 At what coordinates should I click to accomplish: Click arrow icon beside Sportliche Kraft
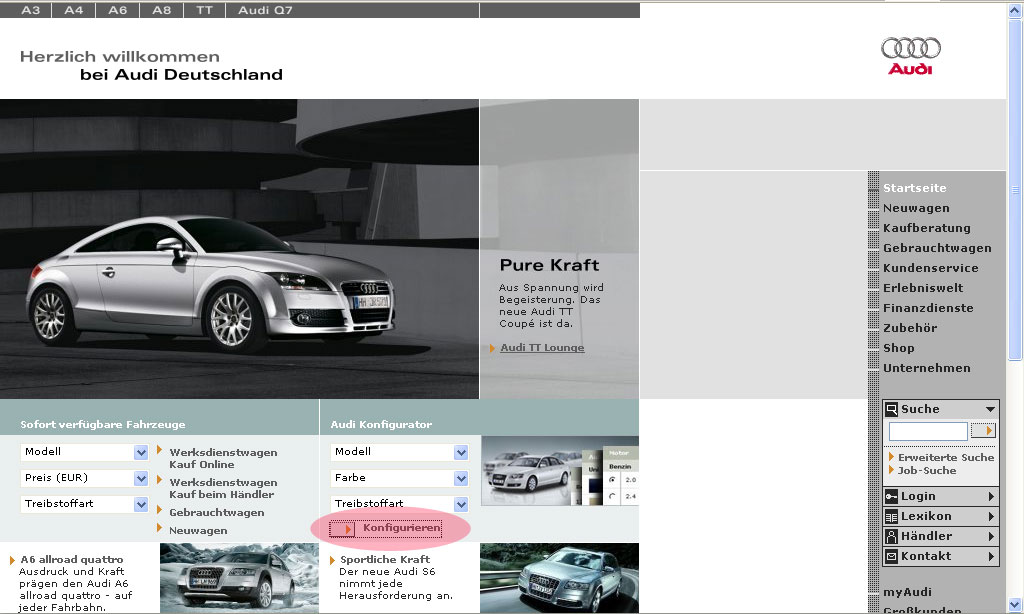(x=332, y=560)
